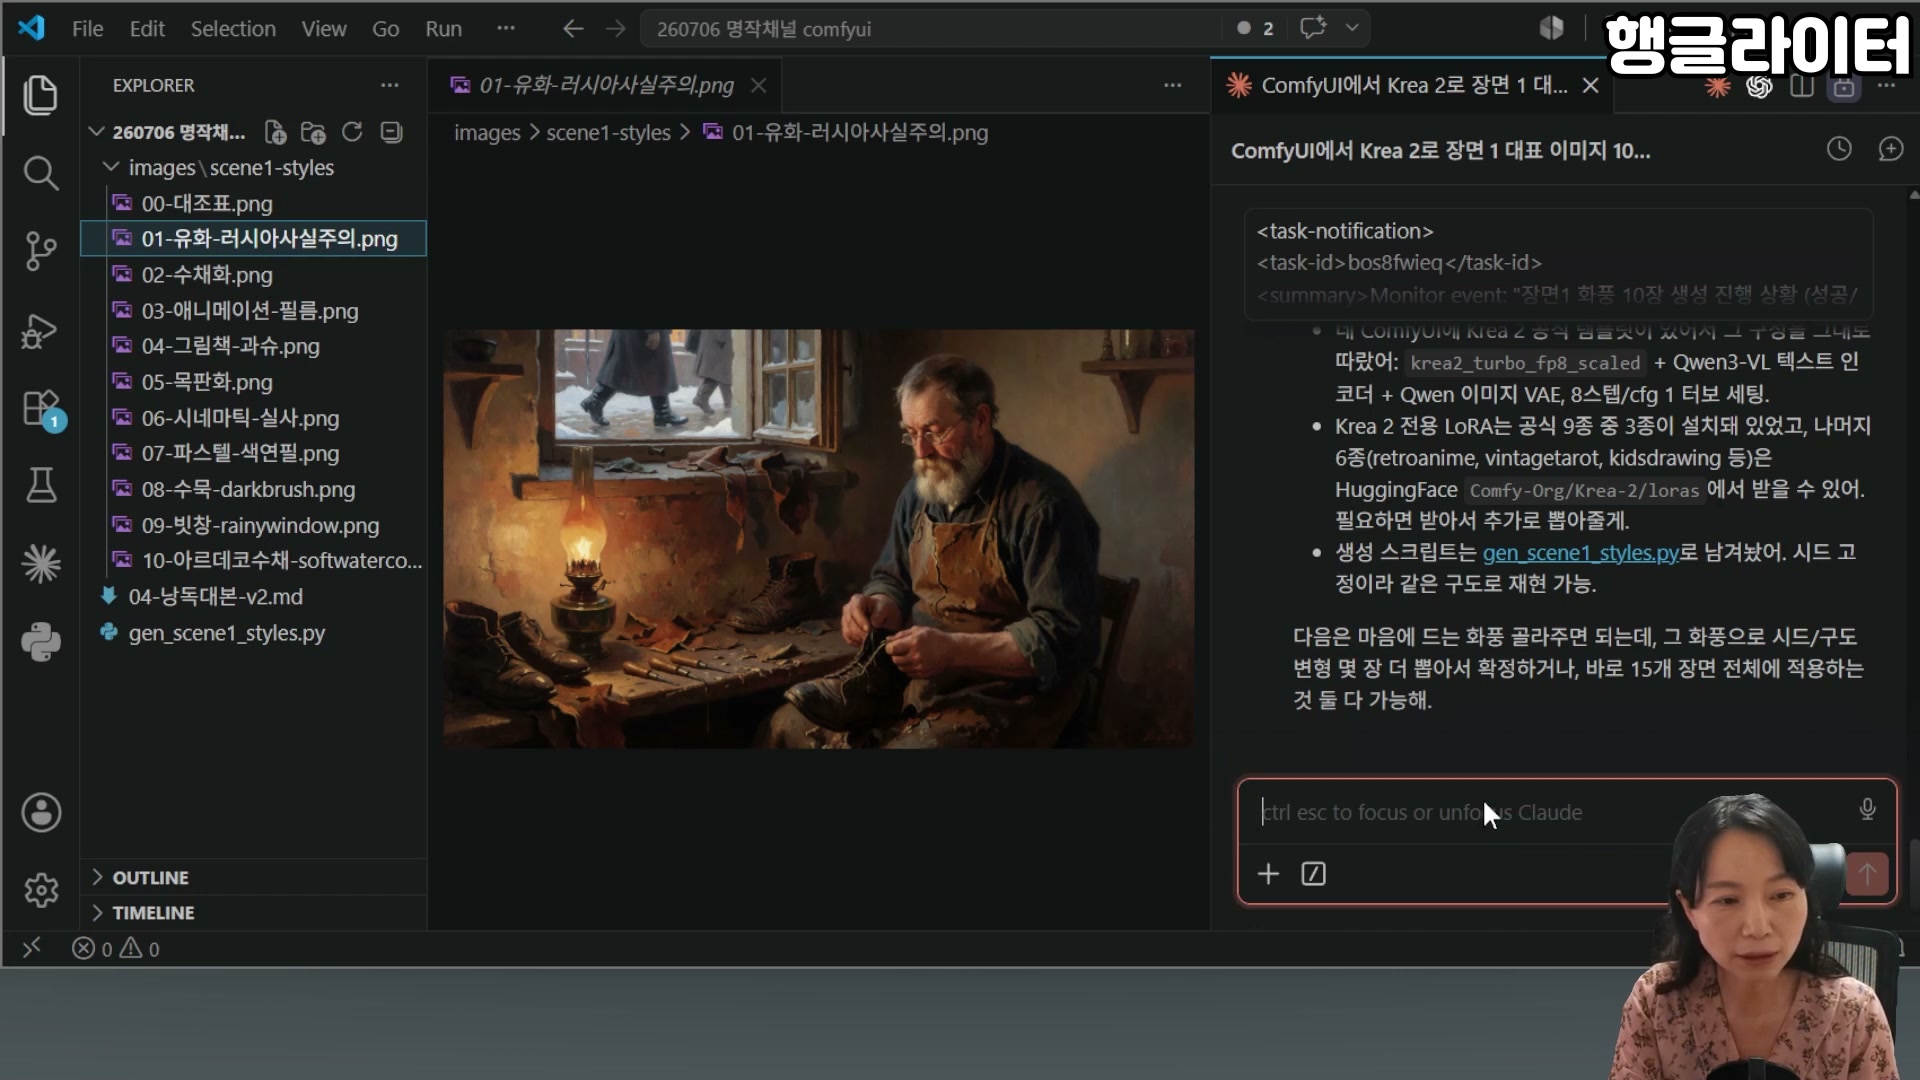Image resolution: width=1920 pixels, height=1080 pixels.
Task: Open the Go menu
Action: (385, 29)
